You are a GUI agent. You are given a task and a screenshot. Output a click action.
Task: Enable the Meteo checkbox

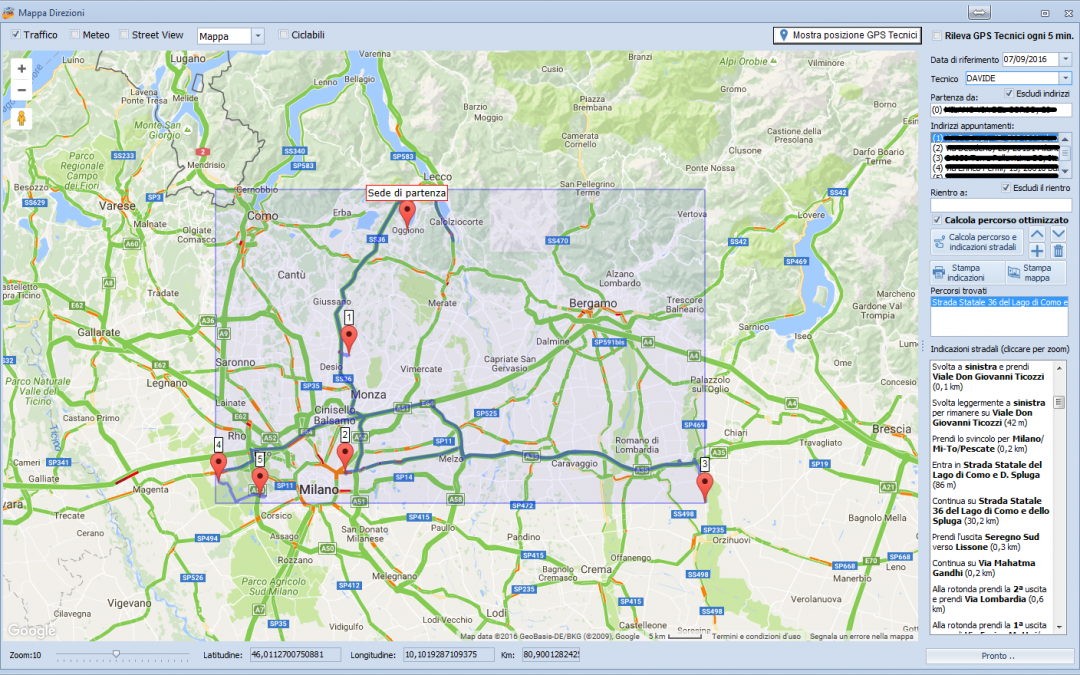tap(75, 34)
